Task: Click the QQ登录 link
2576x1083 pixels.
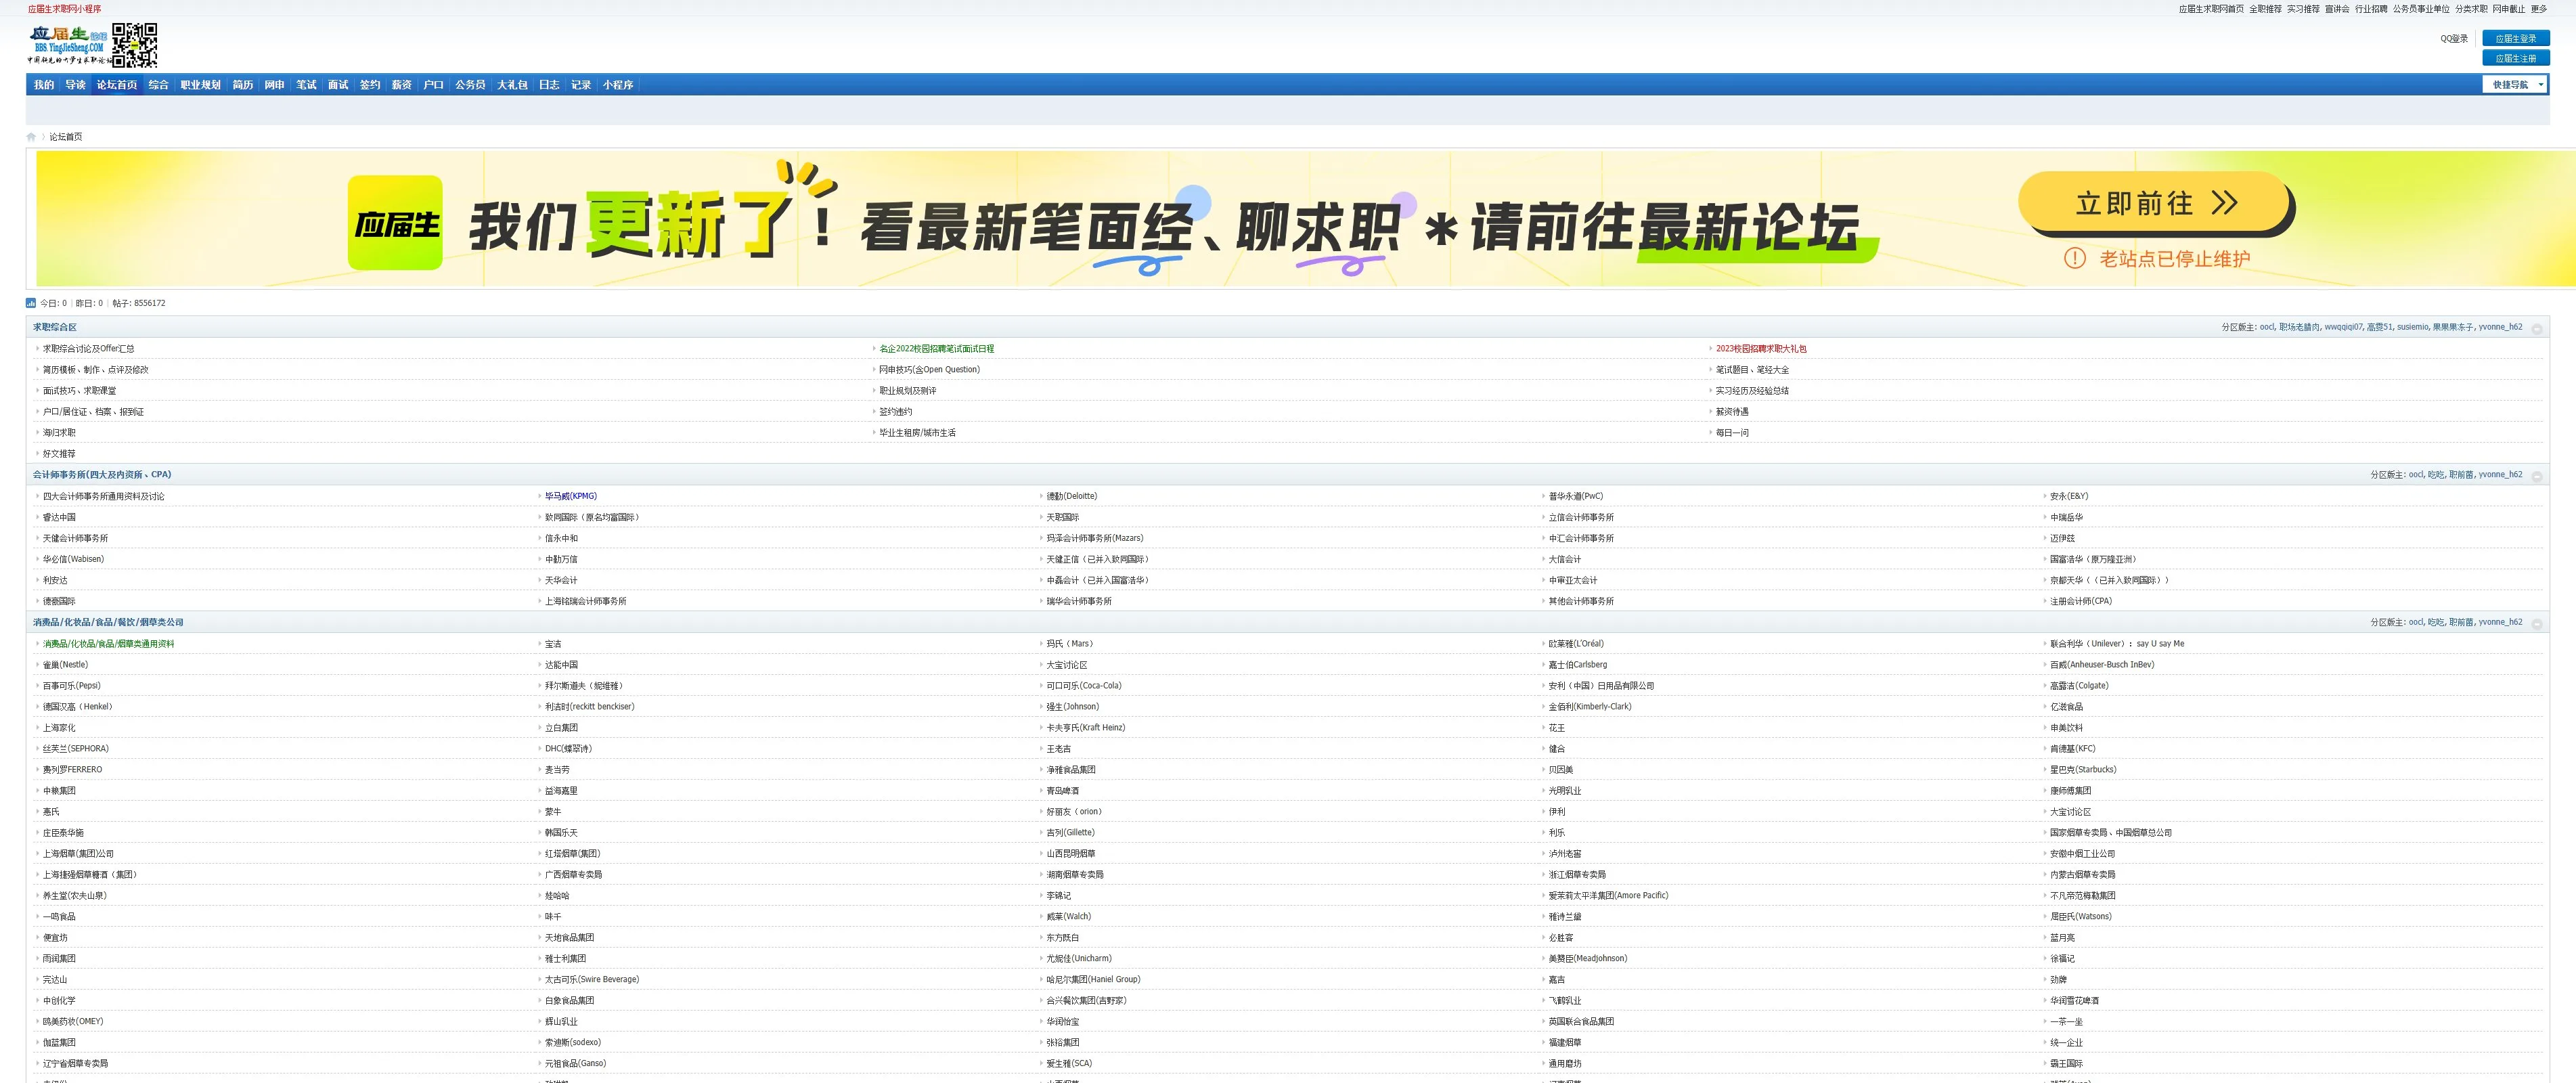Action: point(2454,39)
